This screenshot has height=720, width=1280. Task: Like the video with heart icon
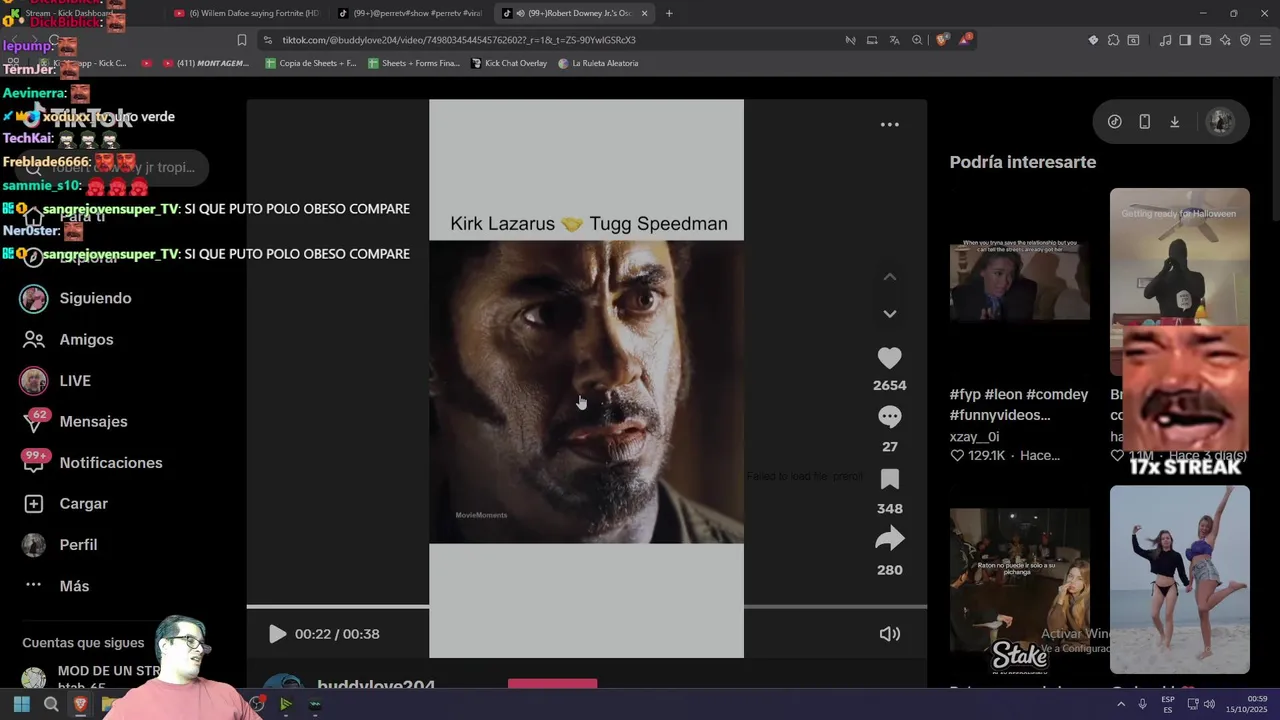pos(889,358)
